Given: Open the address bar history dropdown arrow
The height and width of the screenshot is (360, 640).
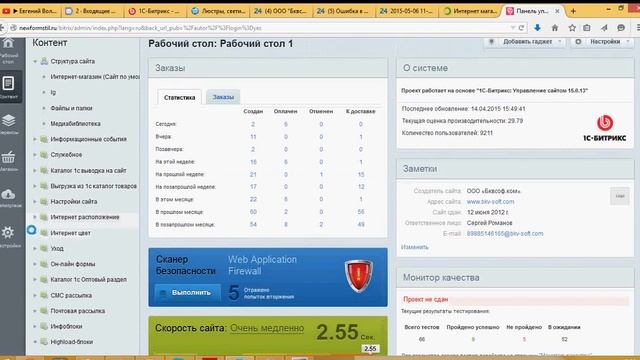Looking at the screenshot, I should pos(513,28).
